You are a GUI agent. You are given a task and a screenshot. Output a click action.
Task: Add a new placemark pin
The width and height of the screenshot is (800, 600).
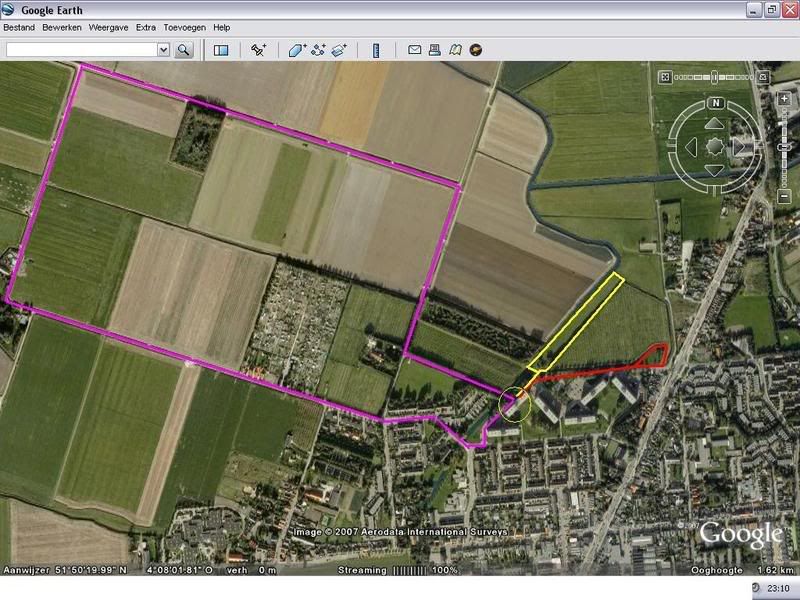(x=258, y=49)
